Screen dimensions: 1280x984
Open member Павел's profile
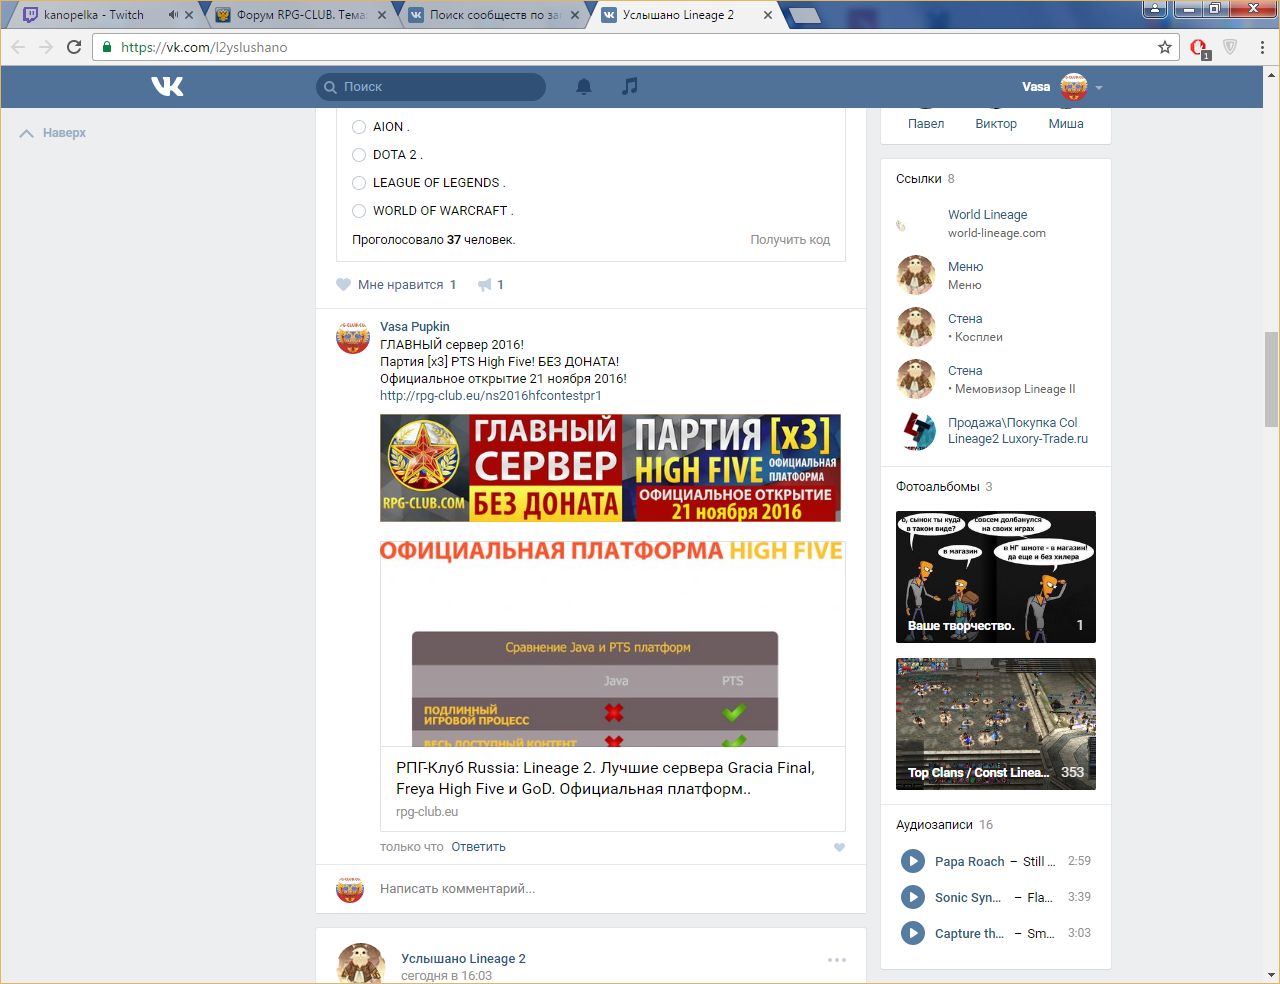[926, 124]
